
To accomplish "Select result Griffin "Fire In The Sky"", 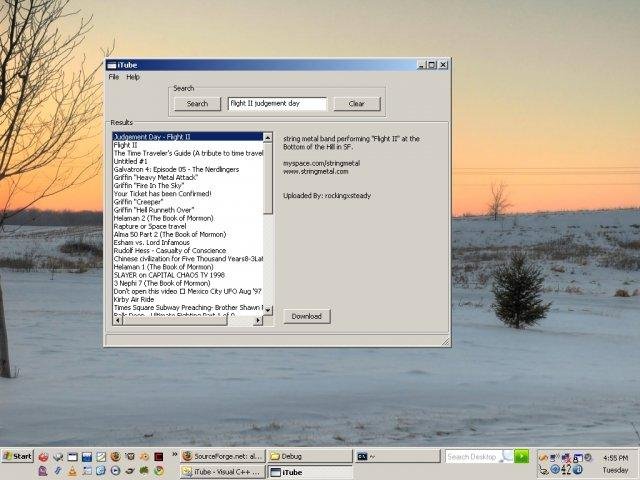I will 188,186.
